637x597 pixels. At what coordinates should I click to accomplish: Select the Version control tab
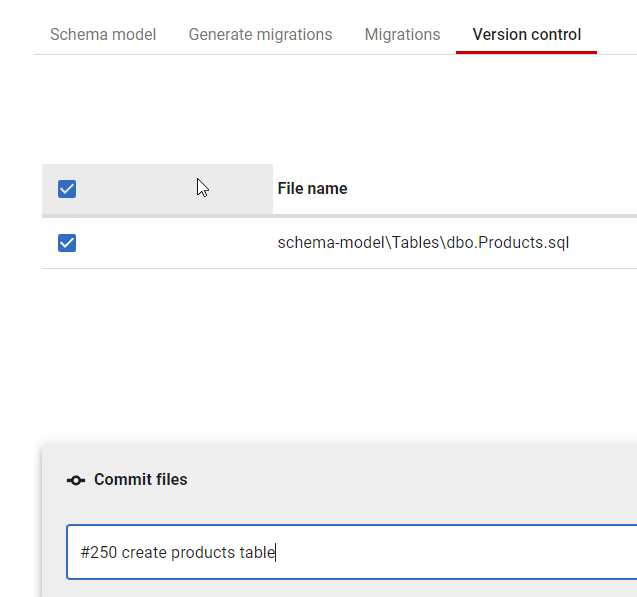526,34
